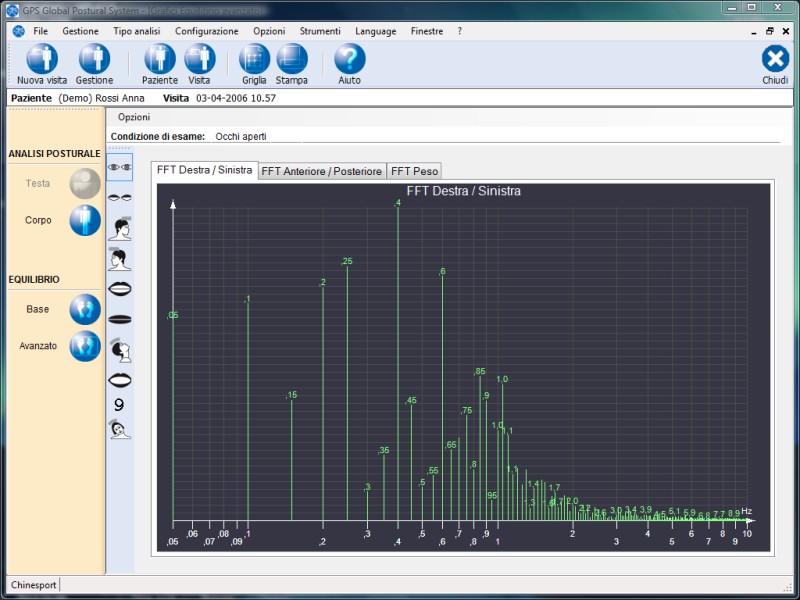
Task: Expand the Finestre menu
Action: click(x=426, y=31)
